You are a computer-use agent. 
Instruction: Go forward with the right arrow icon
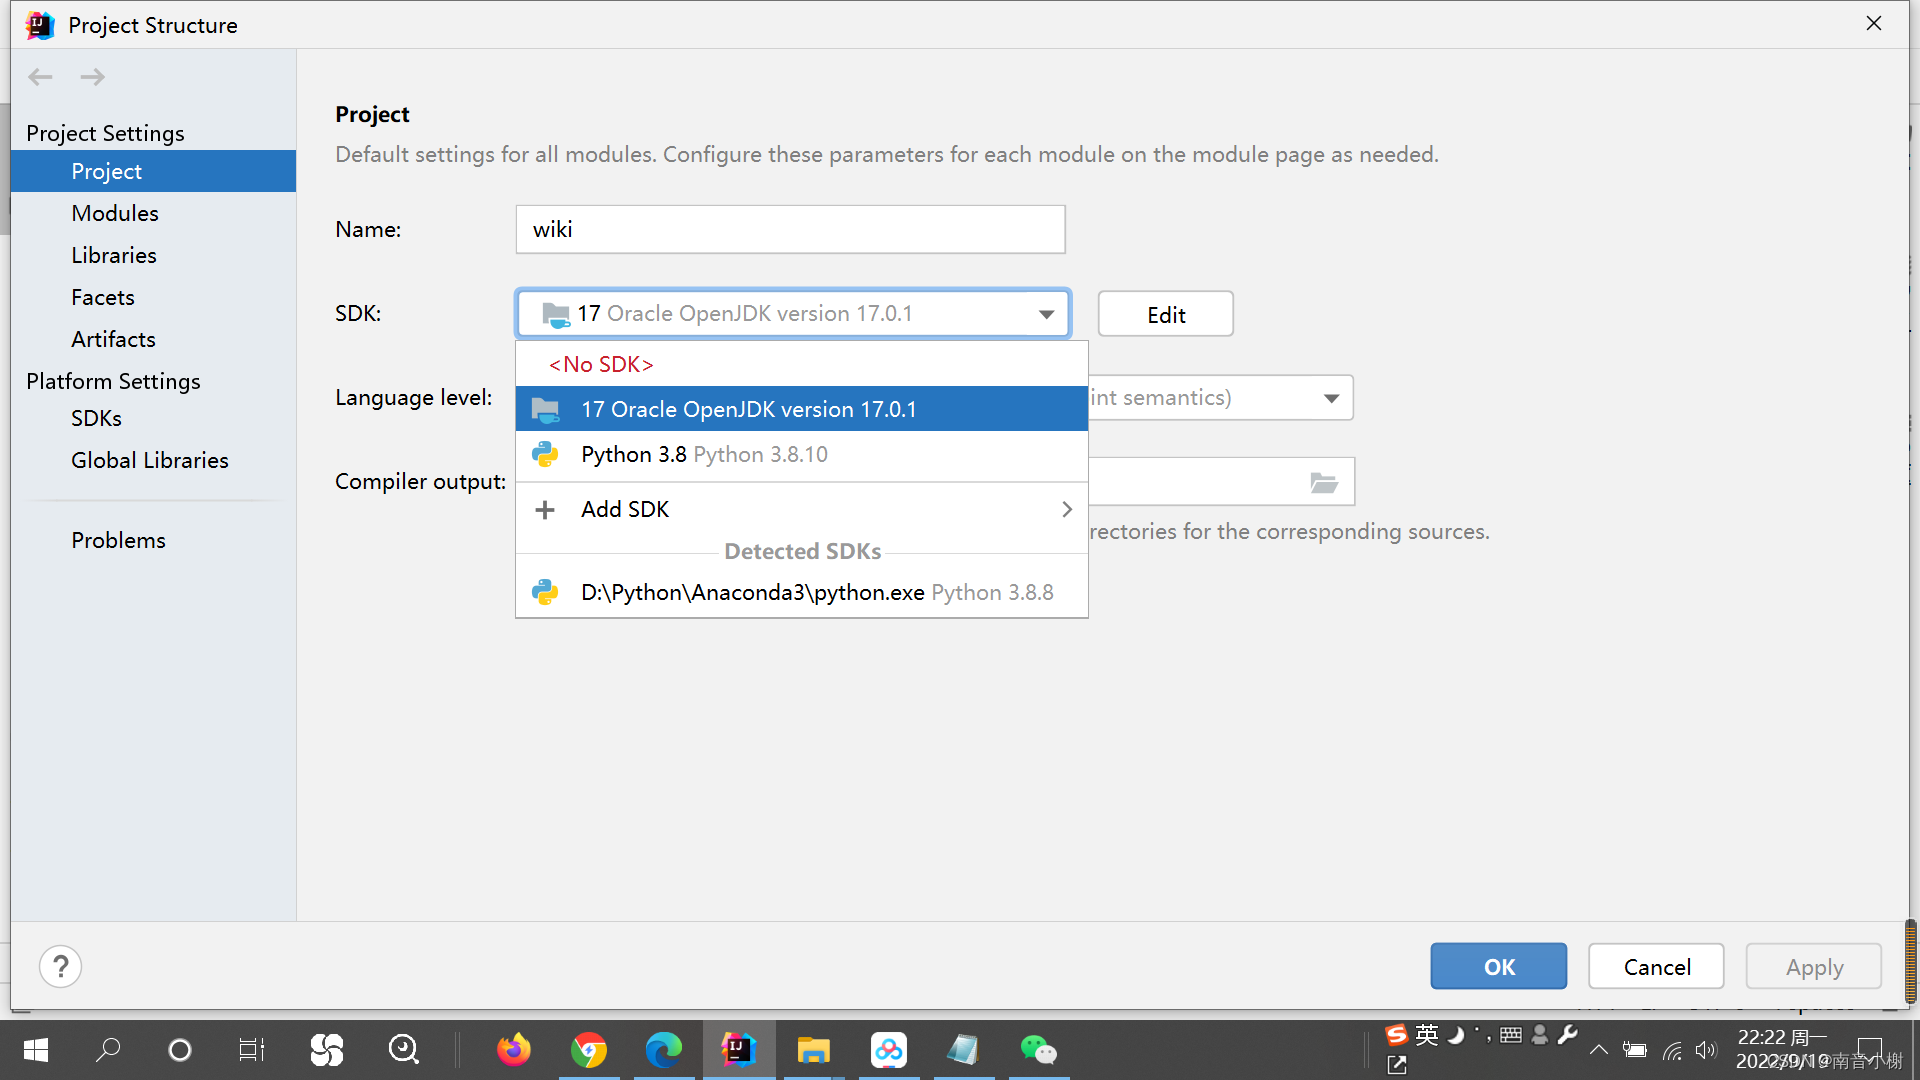pyautogui.click(x=93, y=77)
